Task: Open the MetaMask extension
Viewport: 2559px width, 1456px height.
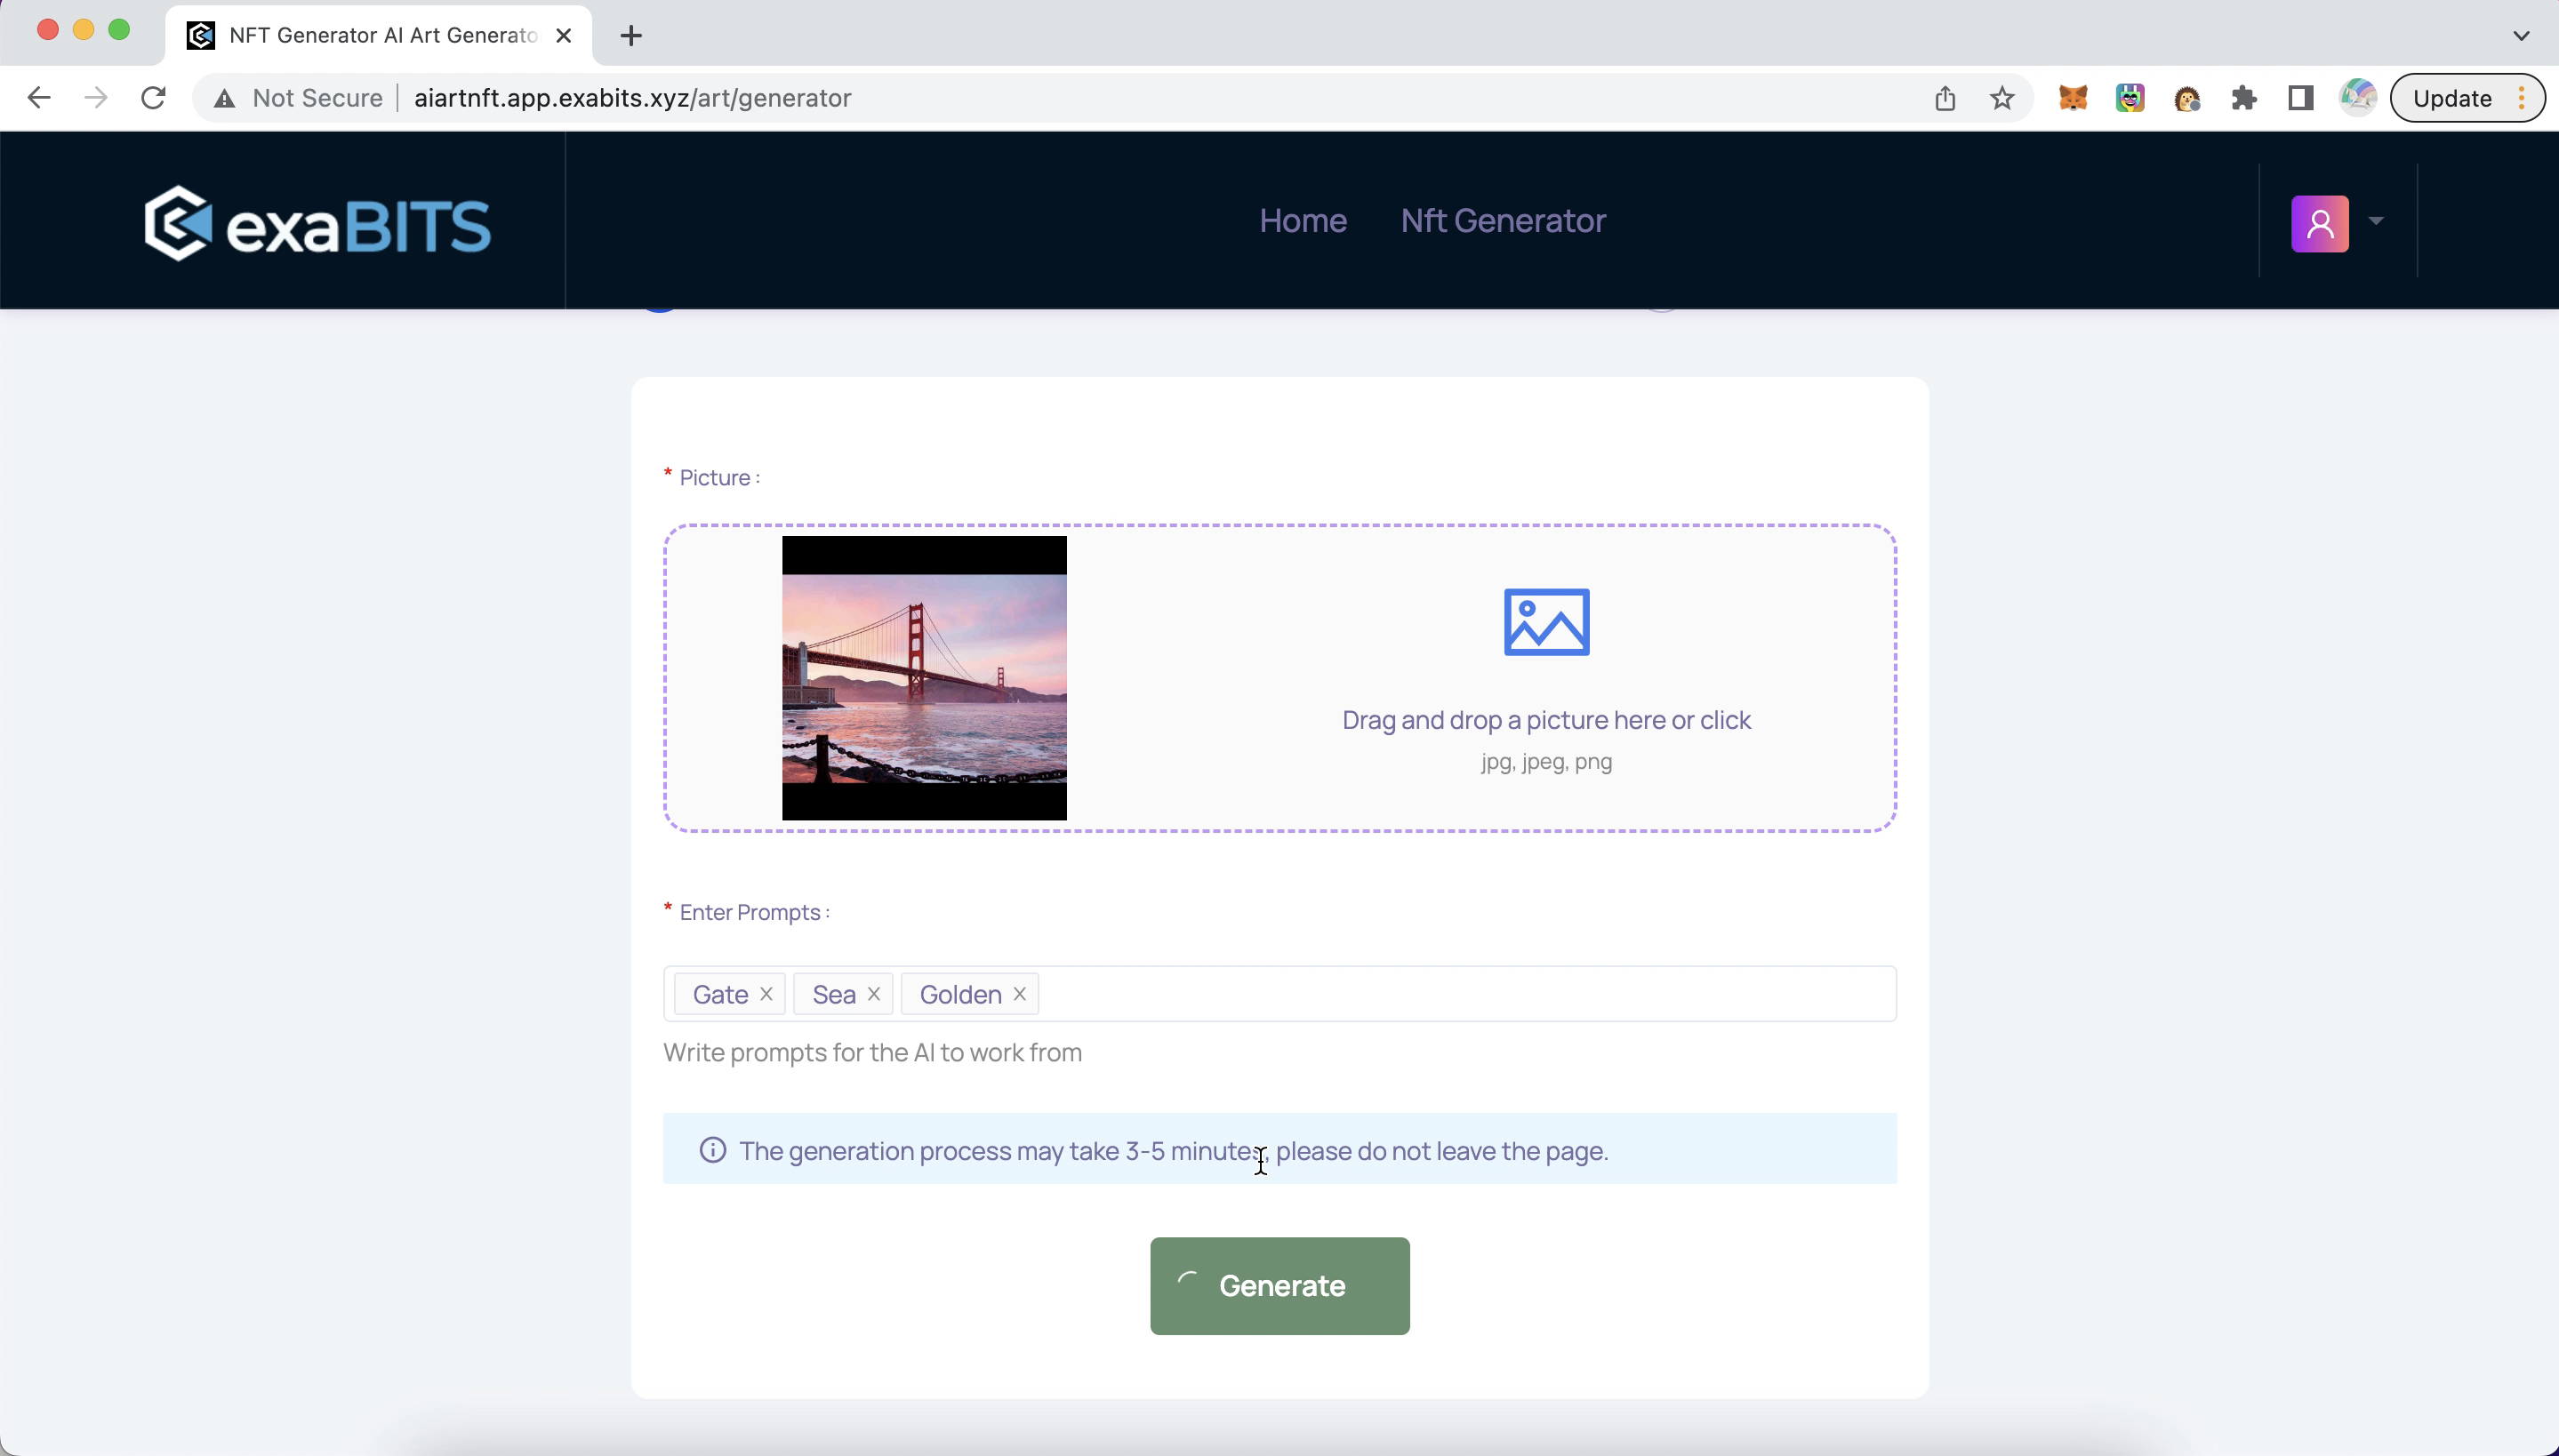Action: click(2072, 97)
